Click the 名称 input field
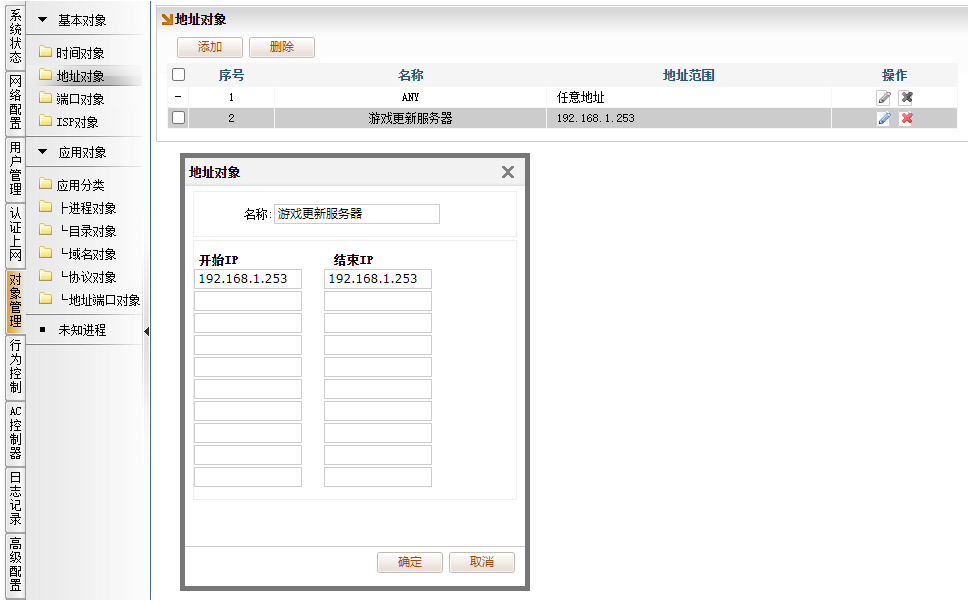This screenshot has width=968, height=604. (357, 214)
